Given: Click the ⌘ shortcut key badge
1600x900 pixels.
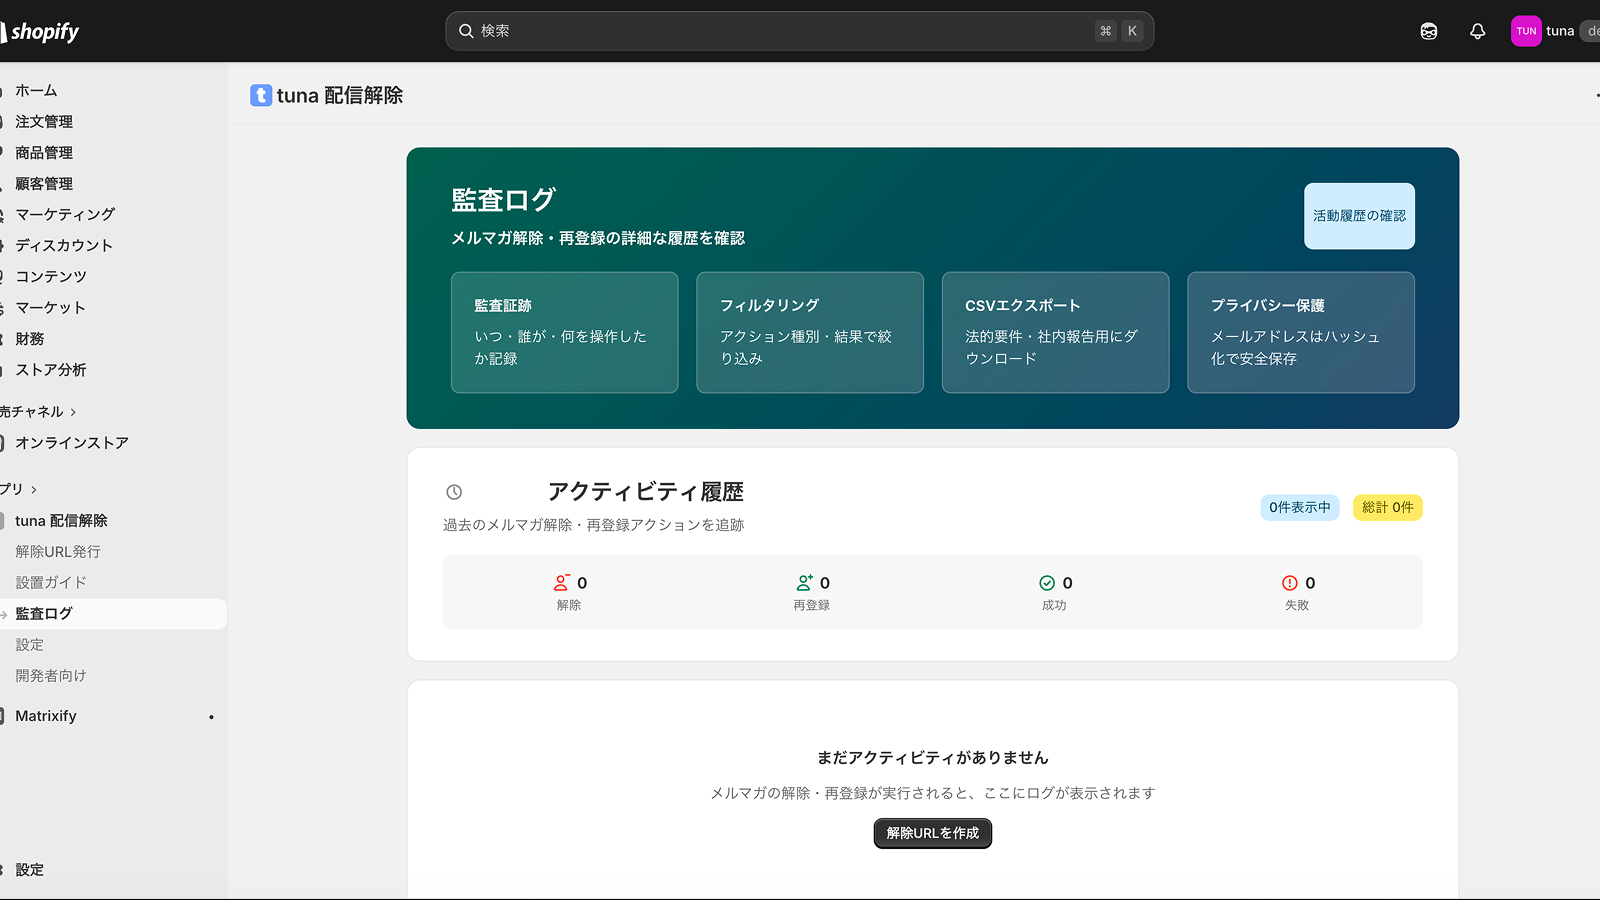Looking at the screenshot, I should (x=1105, y=31).
